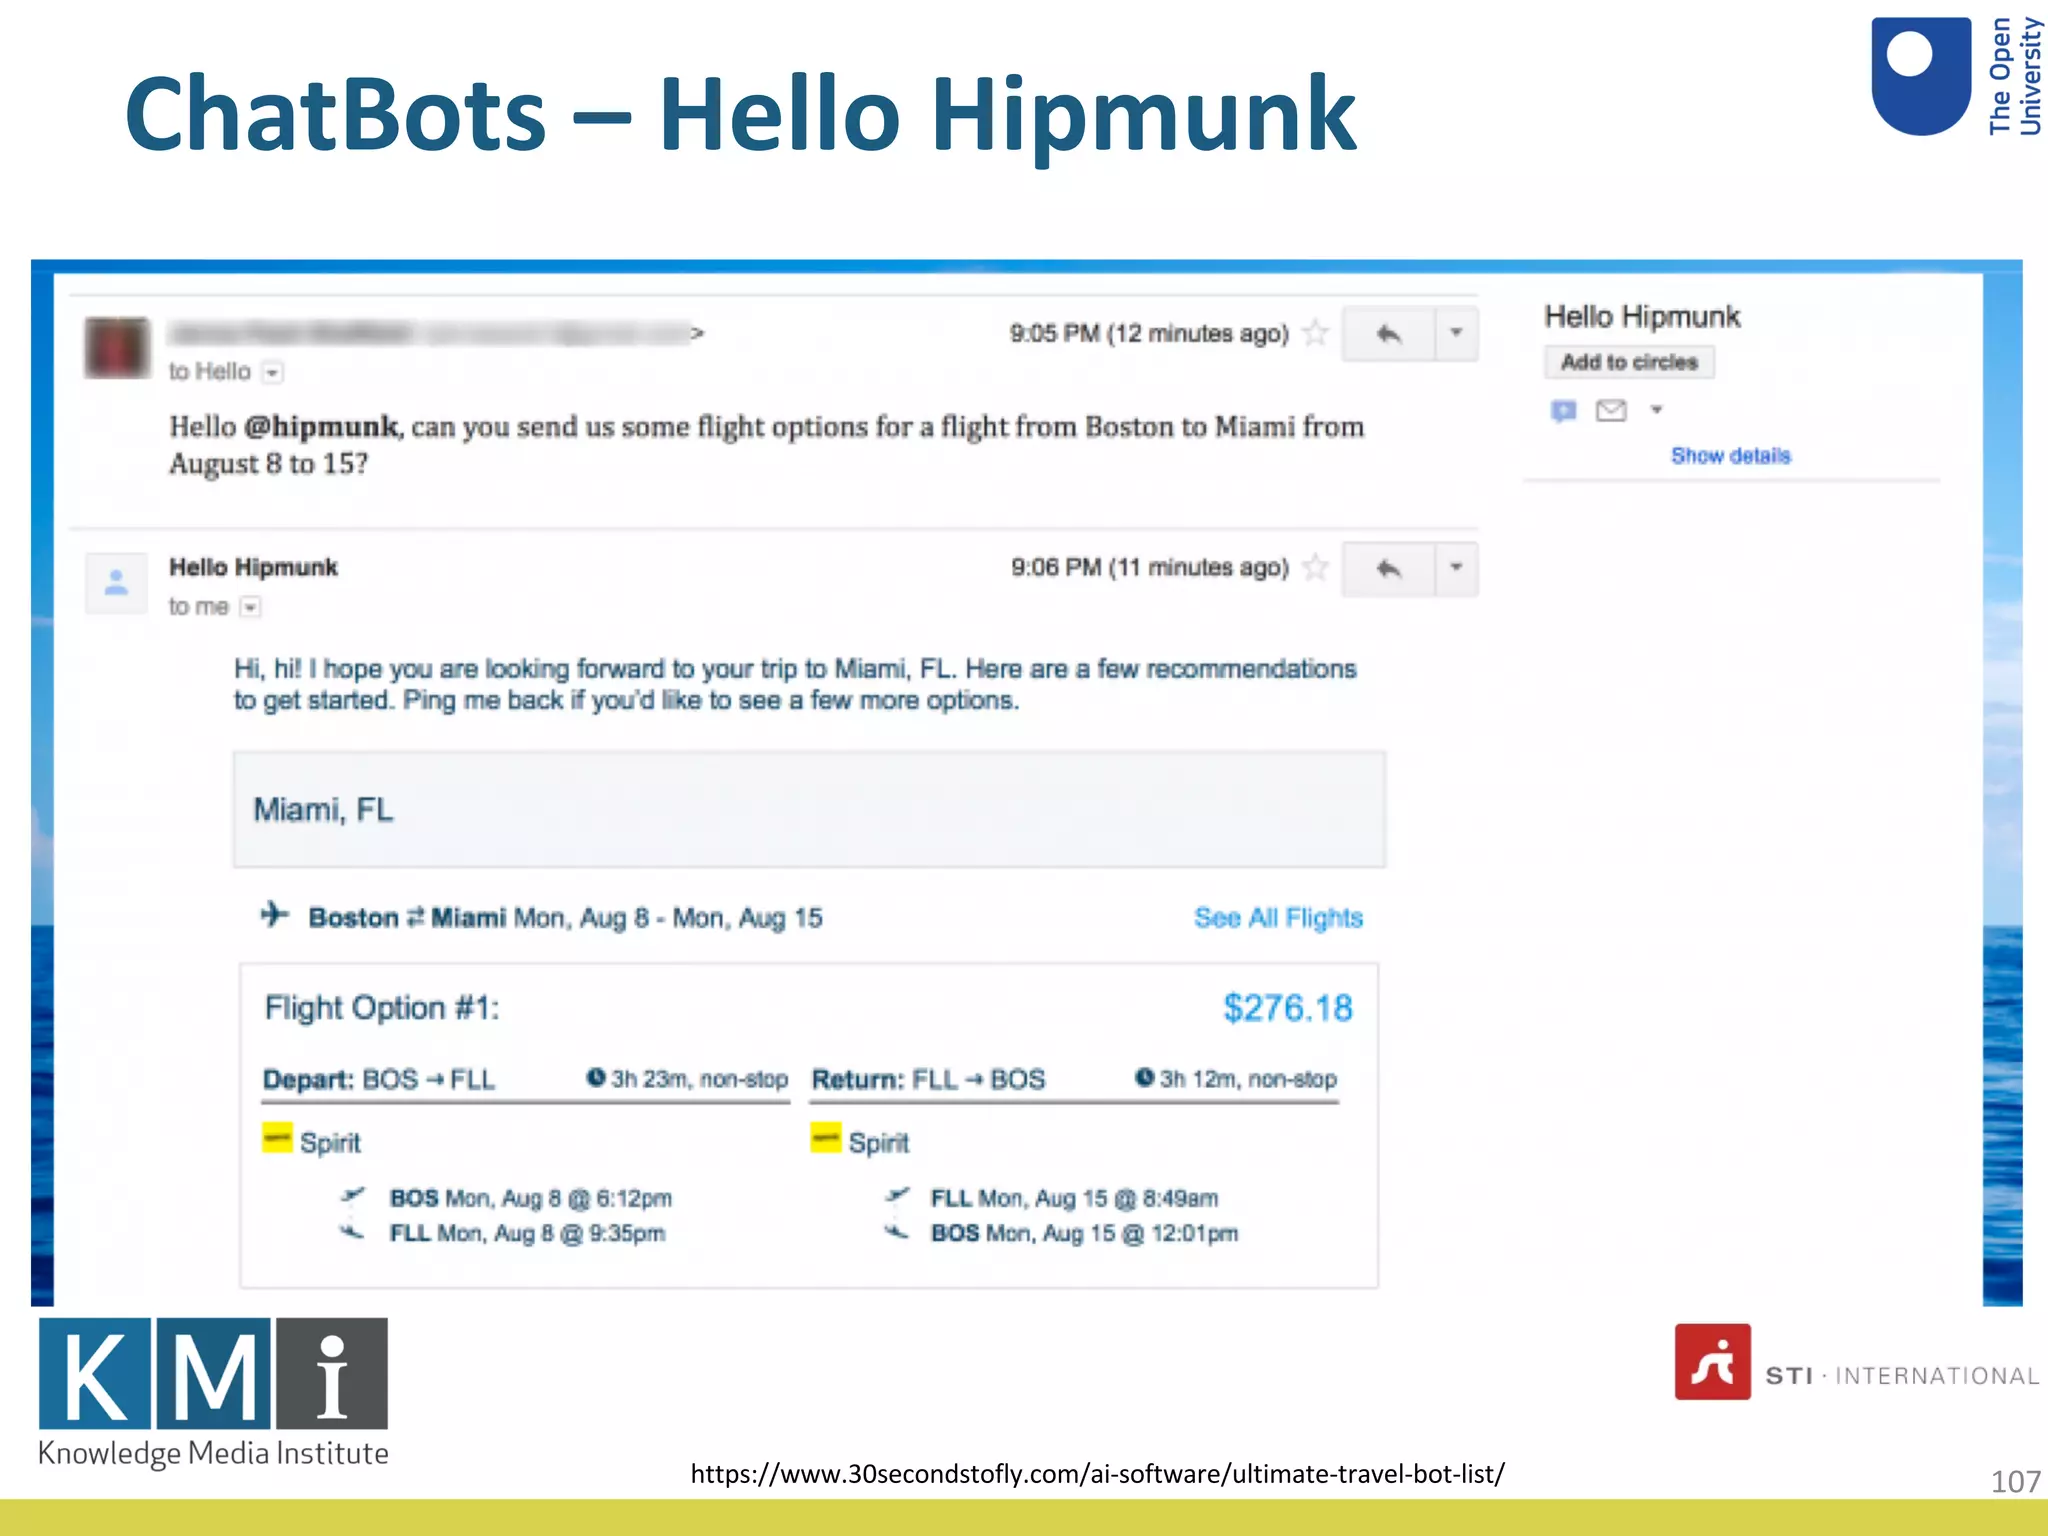Click the Show details link
Viewport: 2048px width, 1536px height.
coord(1731,456)
